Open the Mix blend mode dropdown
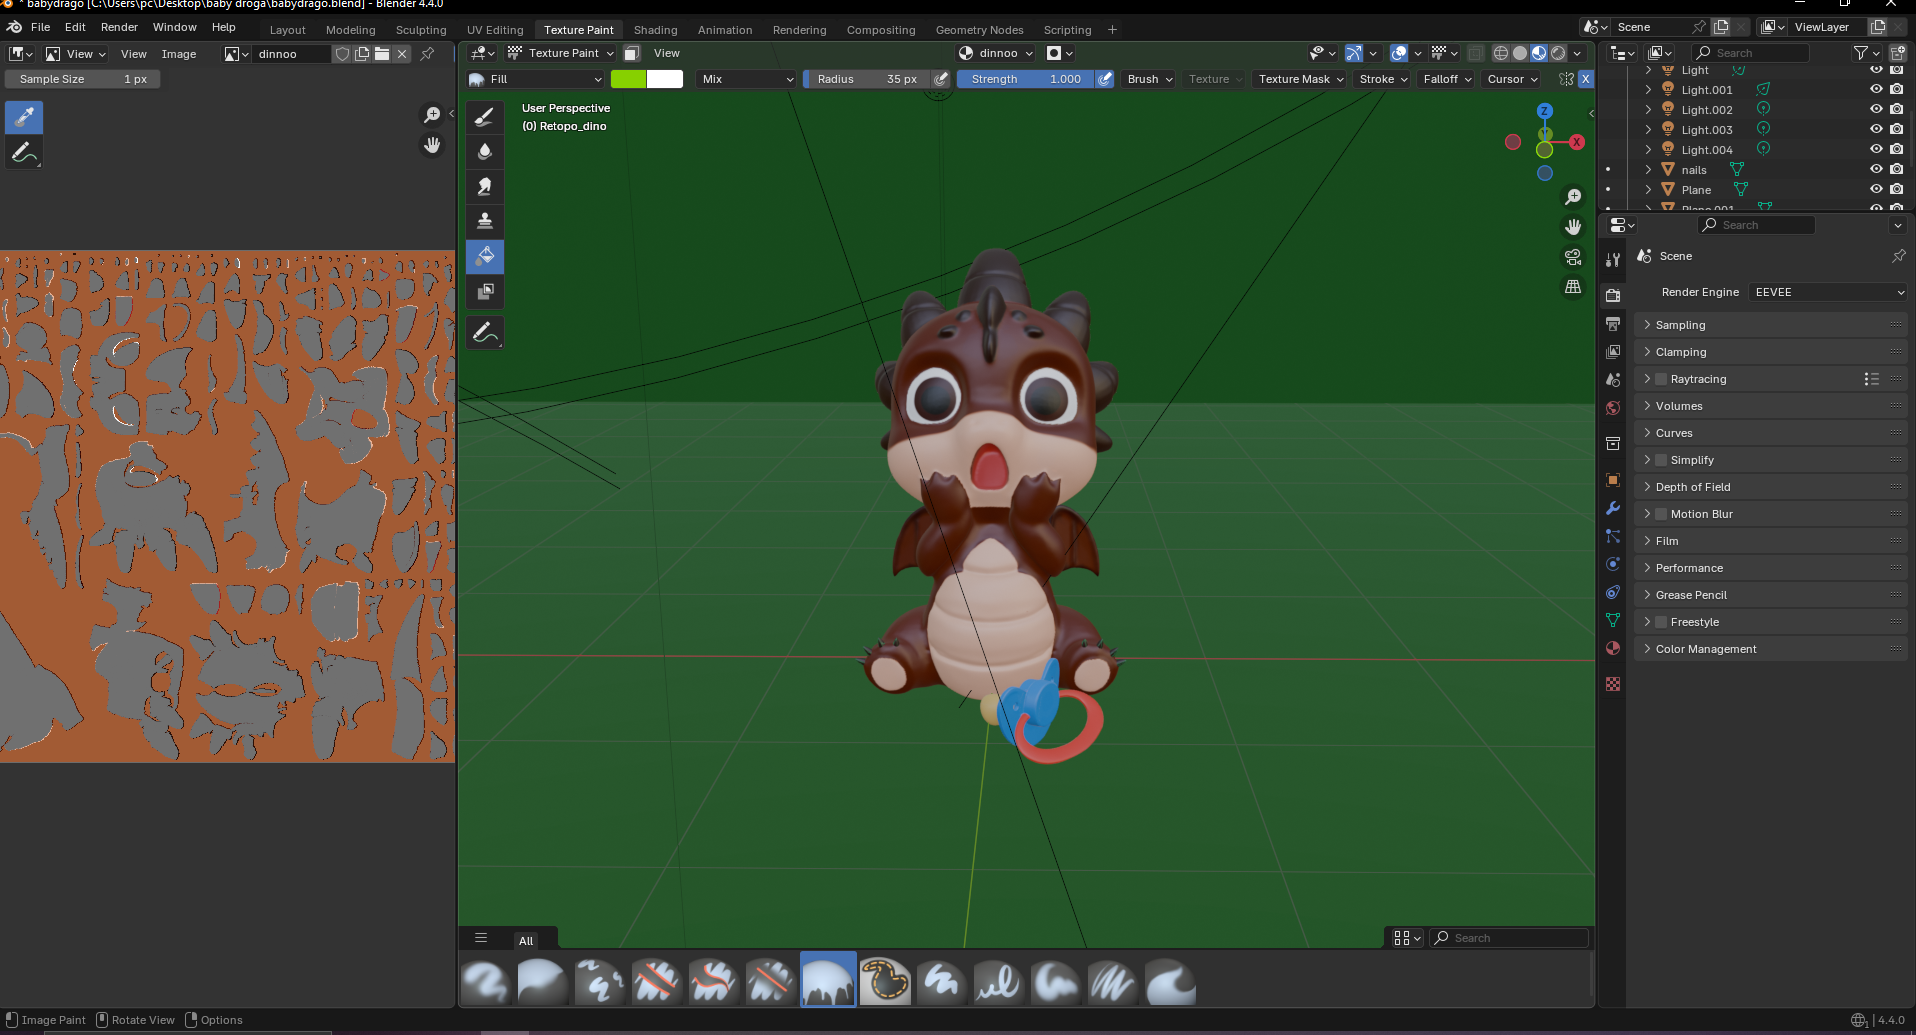This screenshot has height=1035, width=1916. [747, 79]
